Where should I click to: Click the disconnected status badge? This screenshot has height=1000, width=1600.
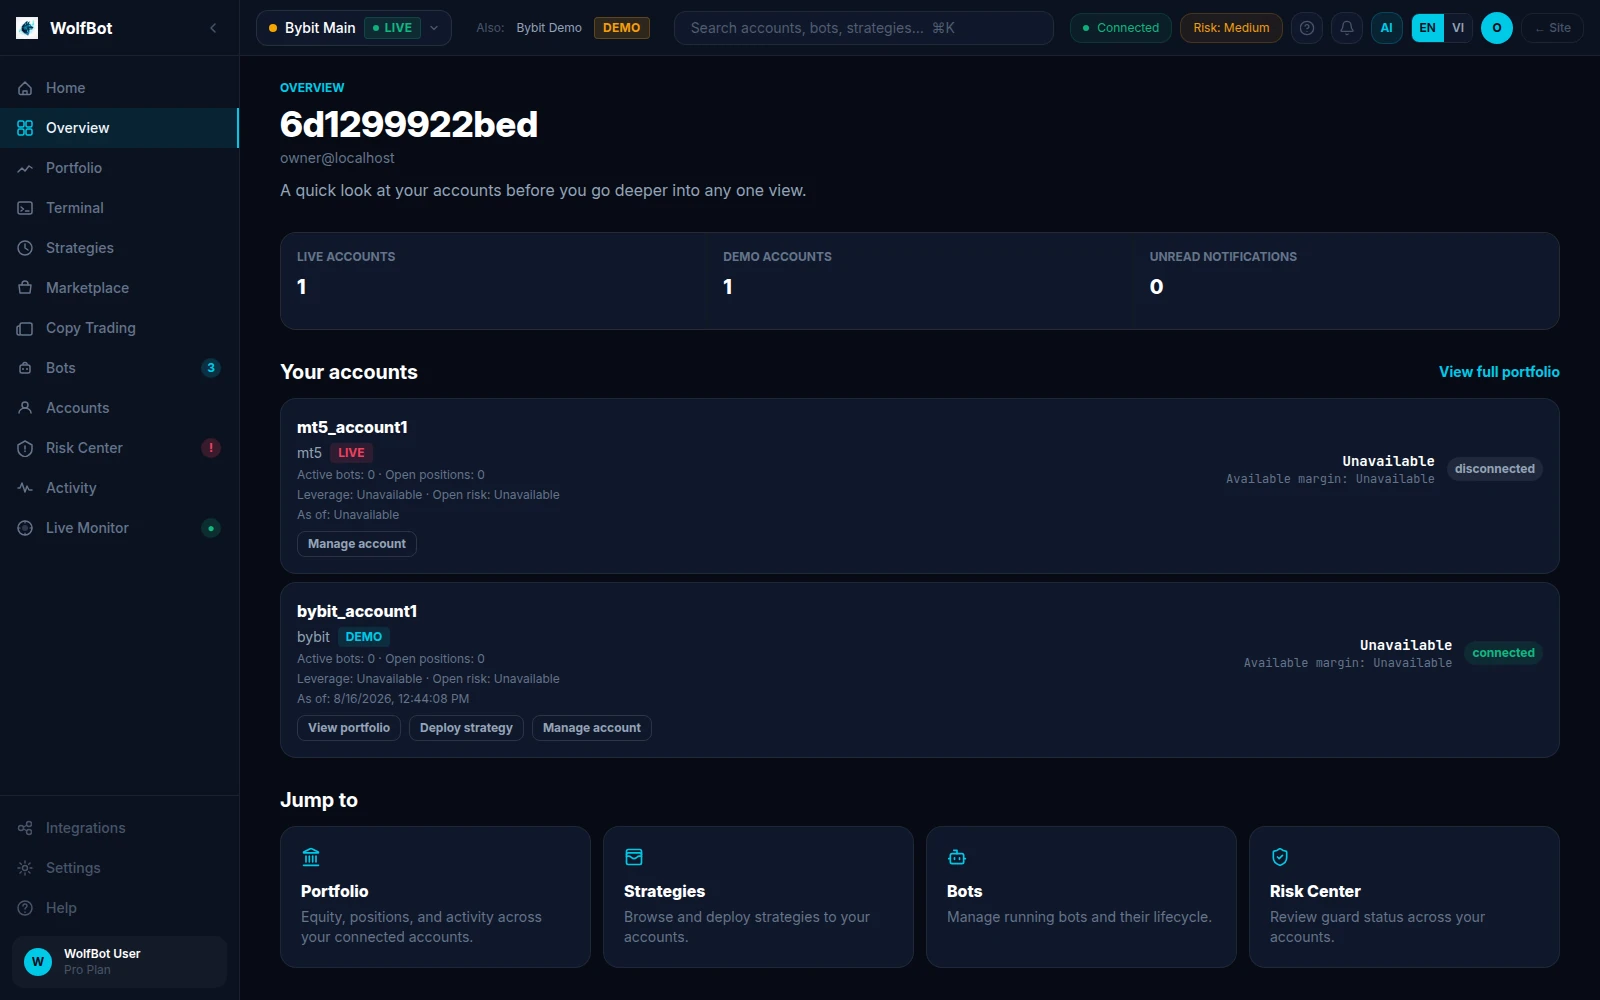click(x=1495, y=469)
